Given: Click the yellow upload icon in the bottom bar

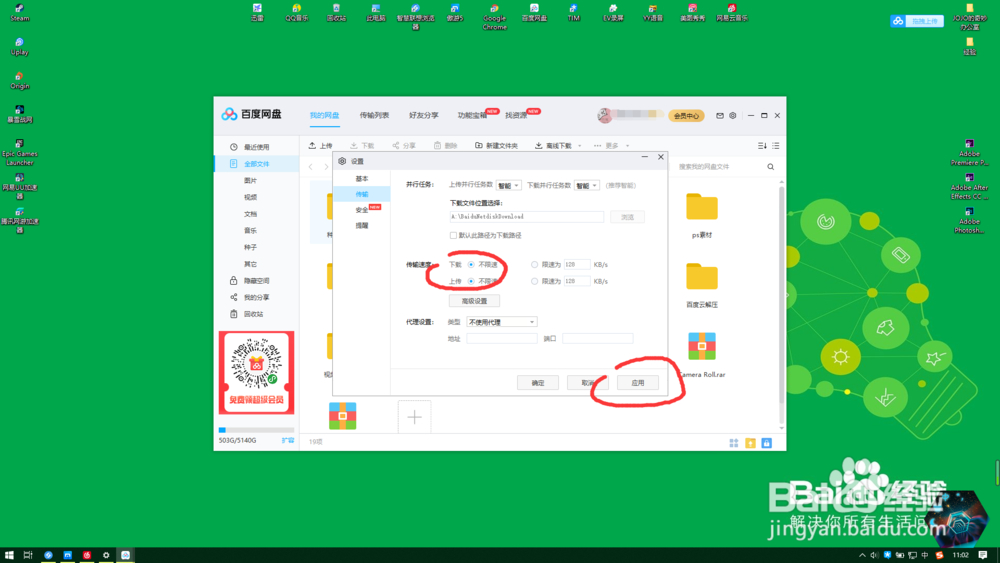Looking at the screenshot, I should click(x=751, y=442).
